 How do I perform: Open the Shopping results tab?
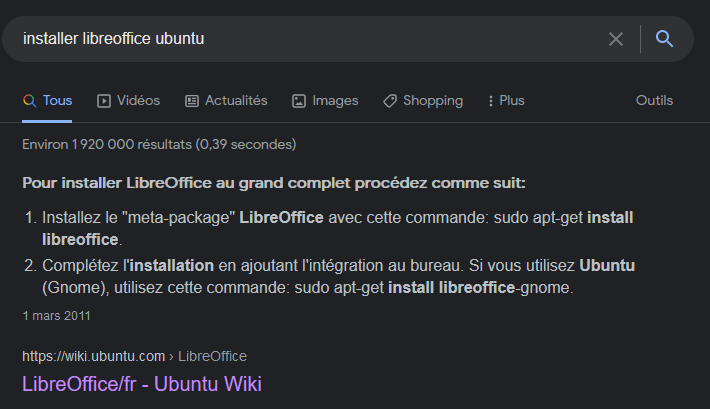click(433, 101)
